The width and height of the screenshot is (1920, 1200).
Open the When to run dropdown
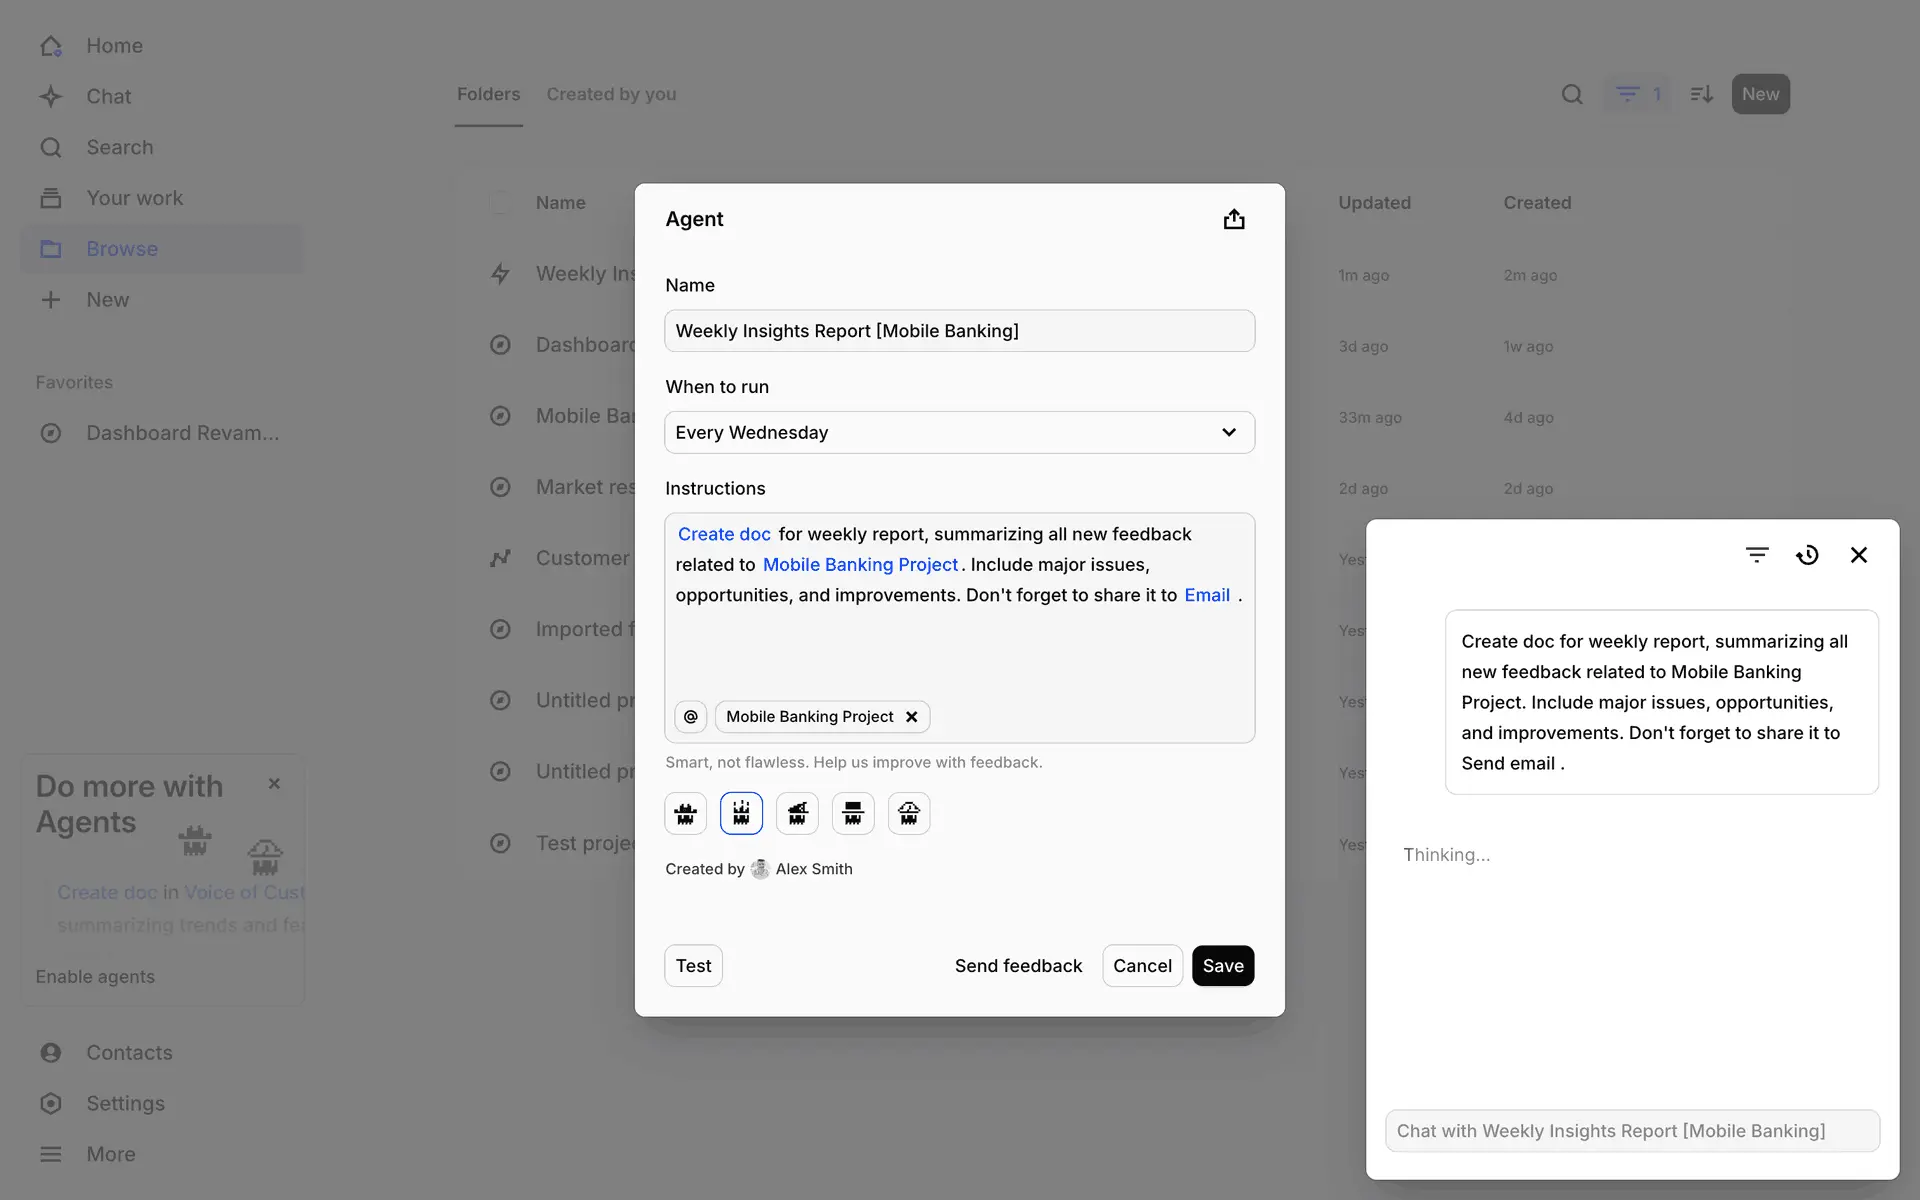coord(959,433)
